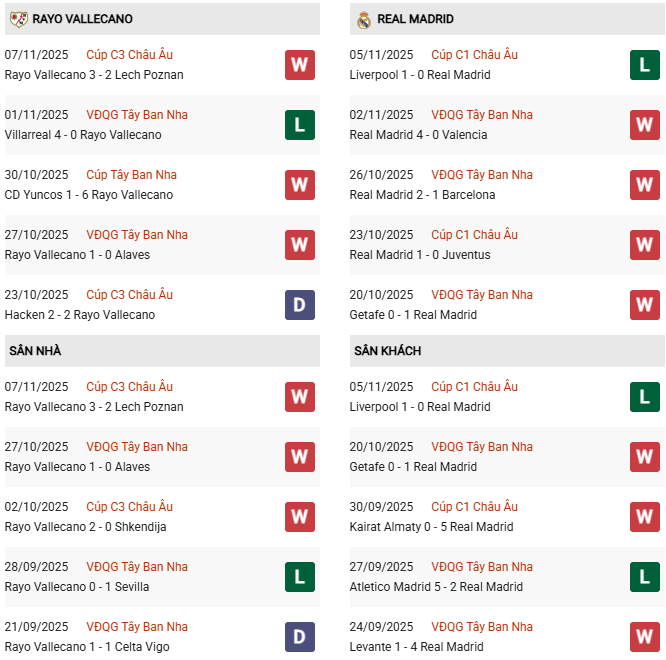666x660 pixels.
Task: Click D badge for Rayo Vallecano 1-1 Celta Vigo
Action: 299,637
